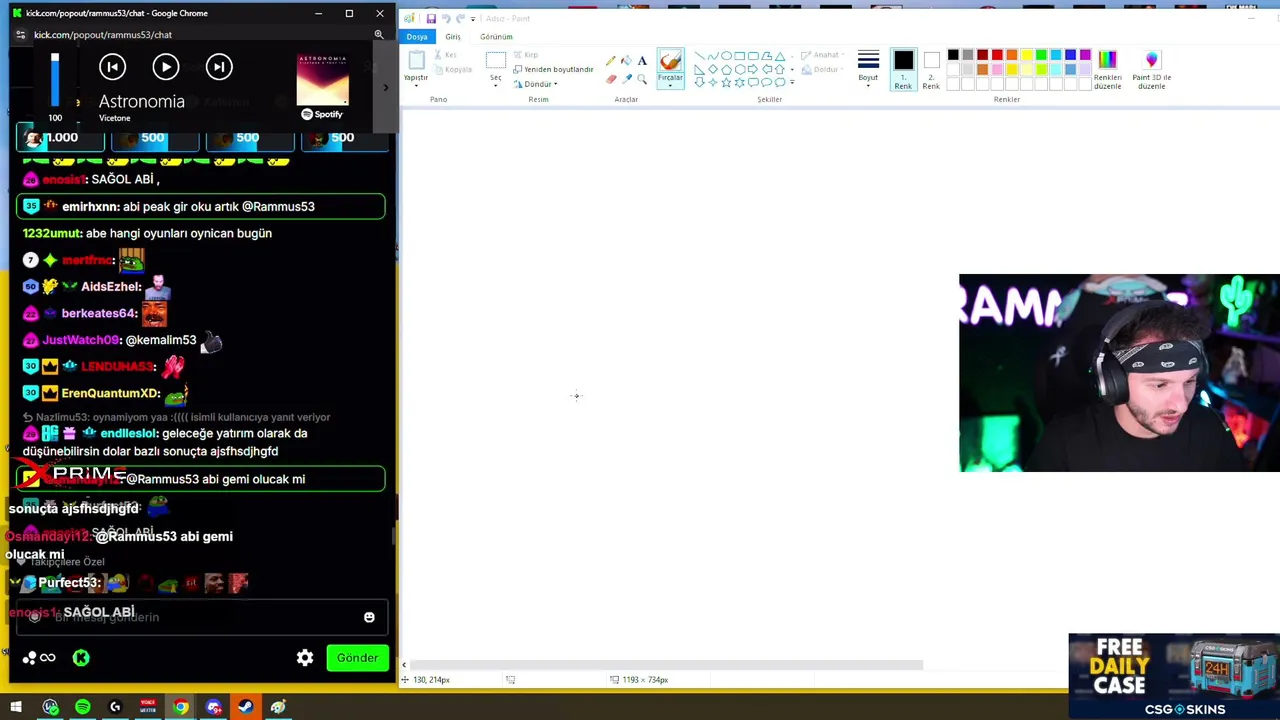This screenshot has width=1280, height=720.
Task: Click the Fırçalar brush icon
Action: click(x=670, y=59)
